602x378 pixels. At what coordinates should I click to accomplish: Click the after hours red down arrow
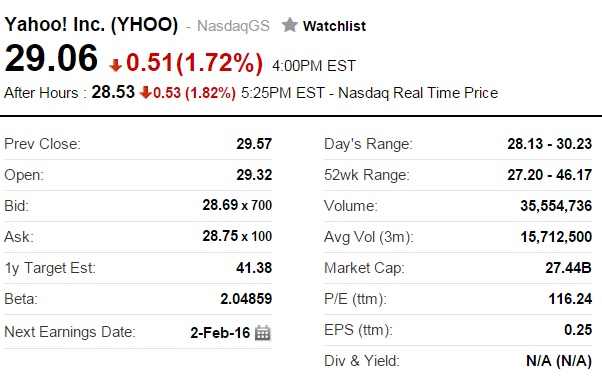(x=145, y=92)
